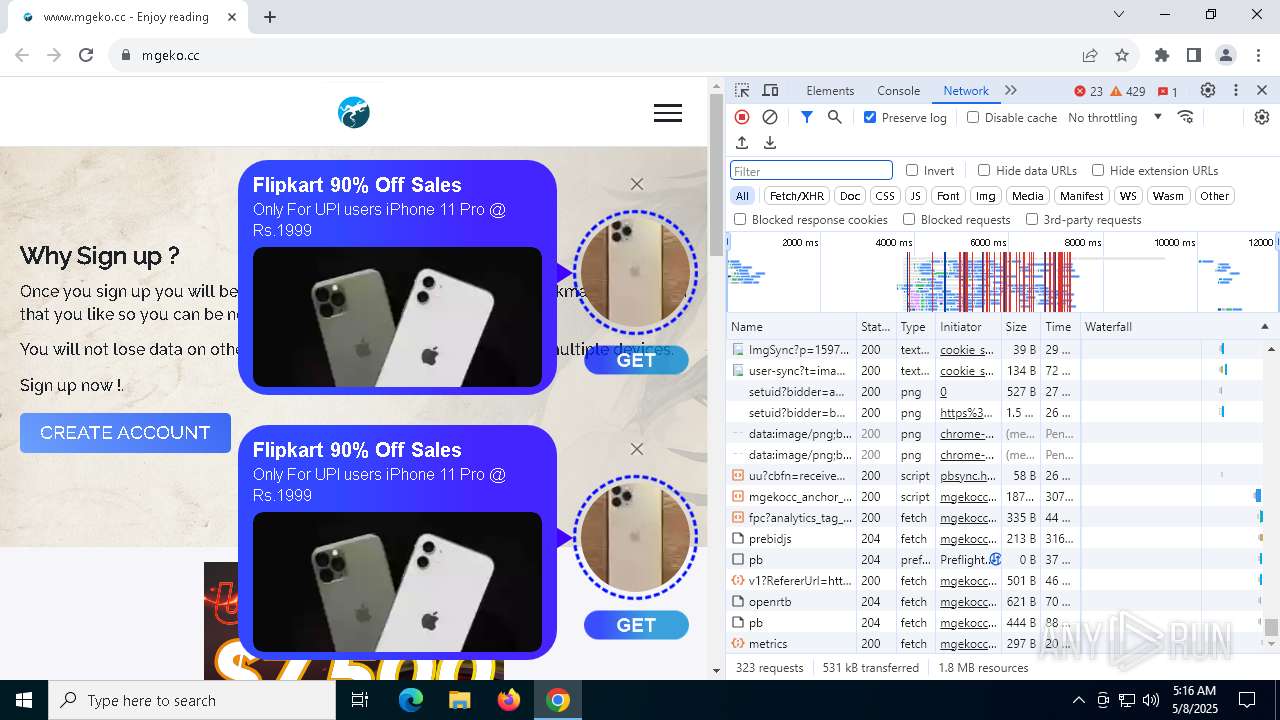
Task: Expand more DevTools tabs chevron
Action: (x=1011, y=90)
